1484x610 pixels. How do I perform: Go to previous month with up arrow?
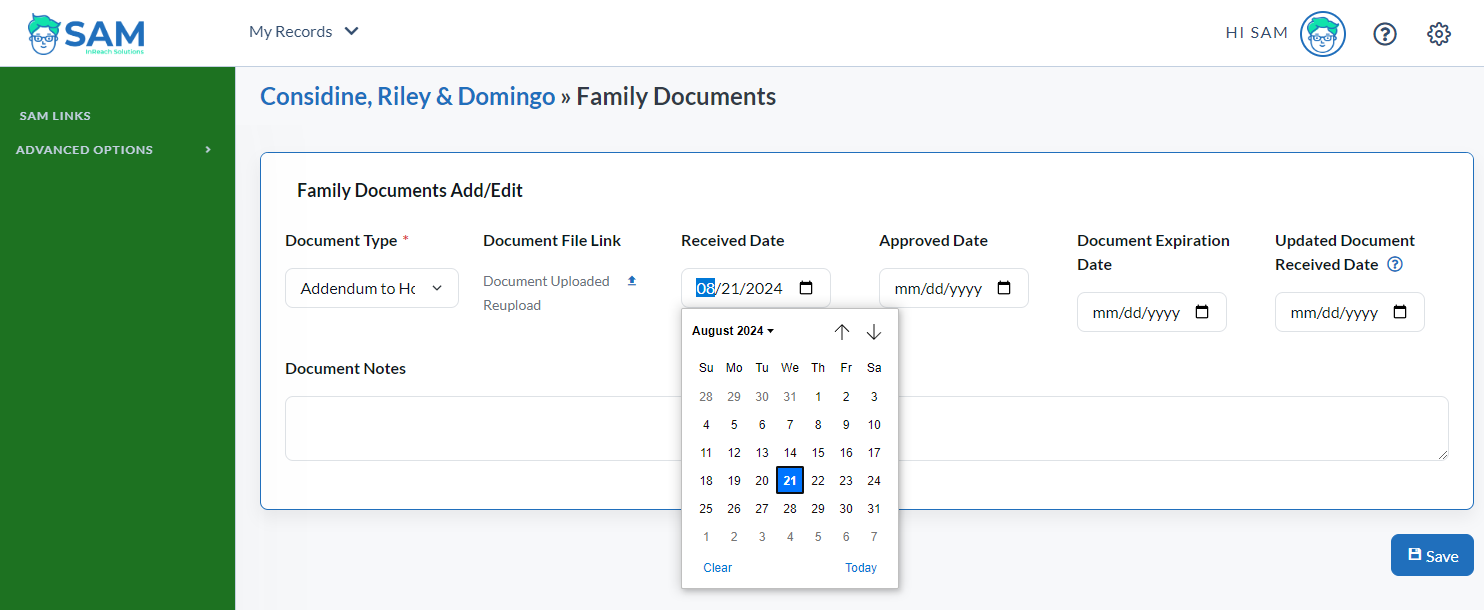(x=842, y=331)
